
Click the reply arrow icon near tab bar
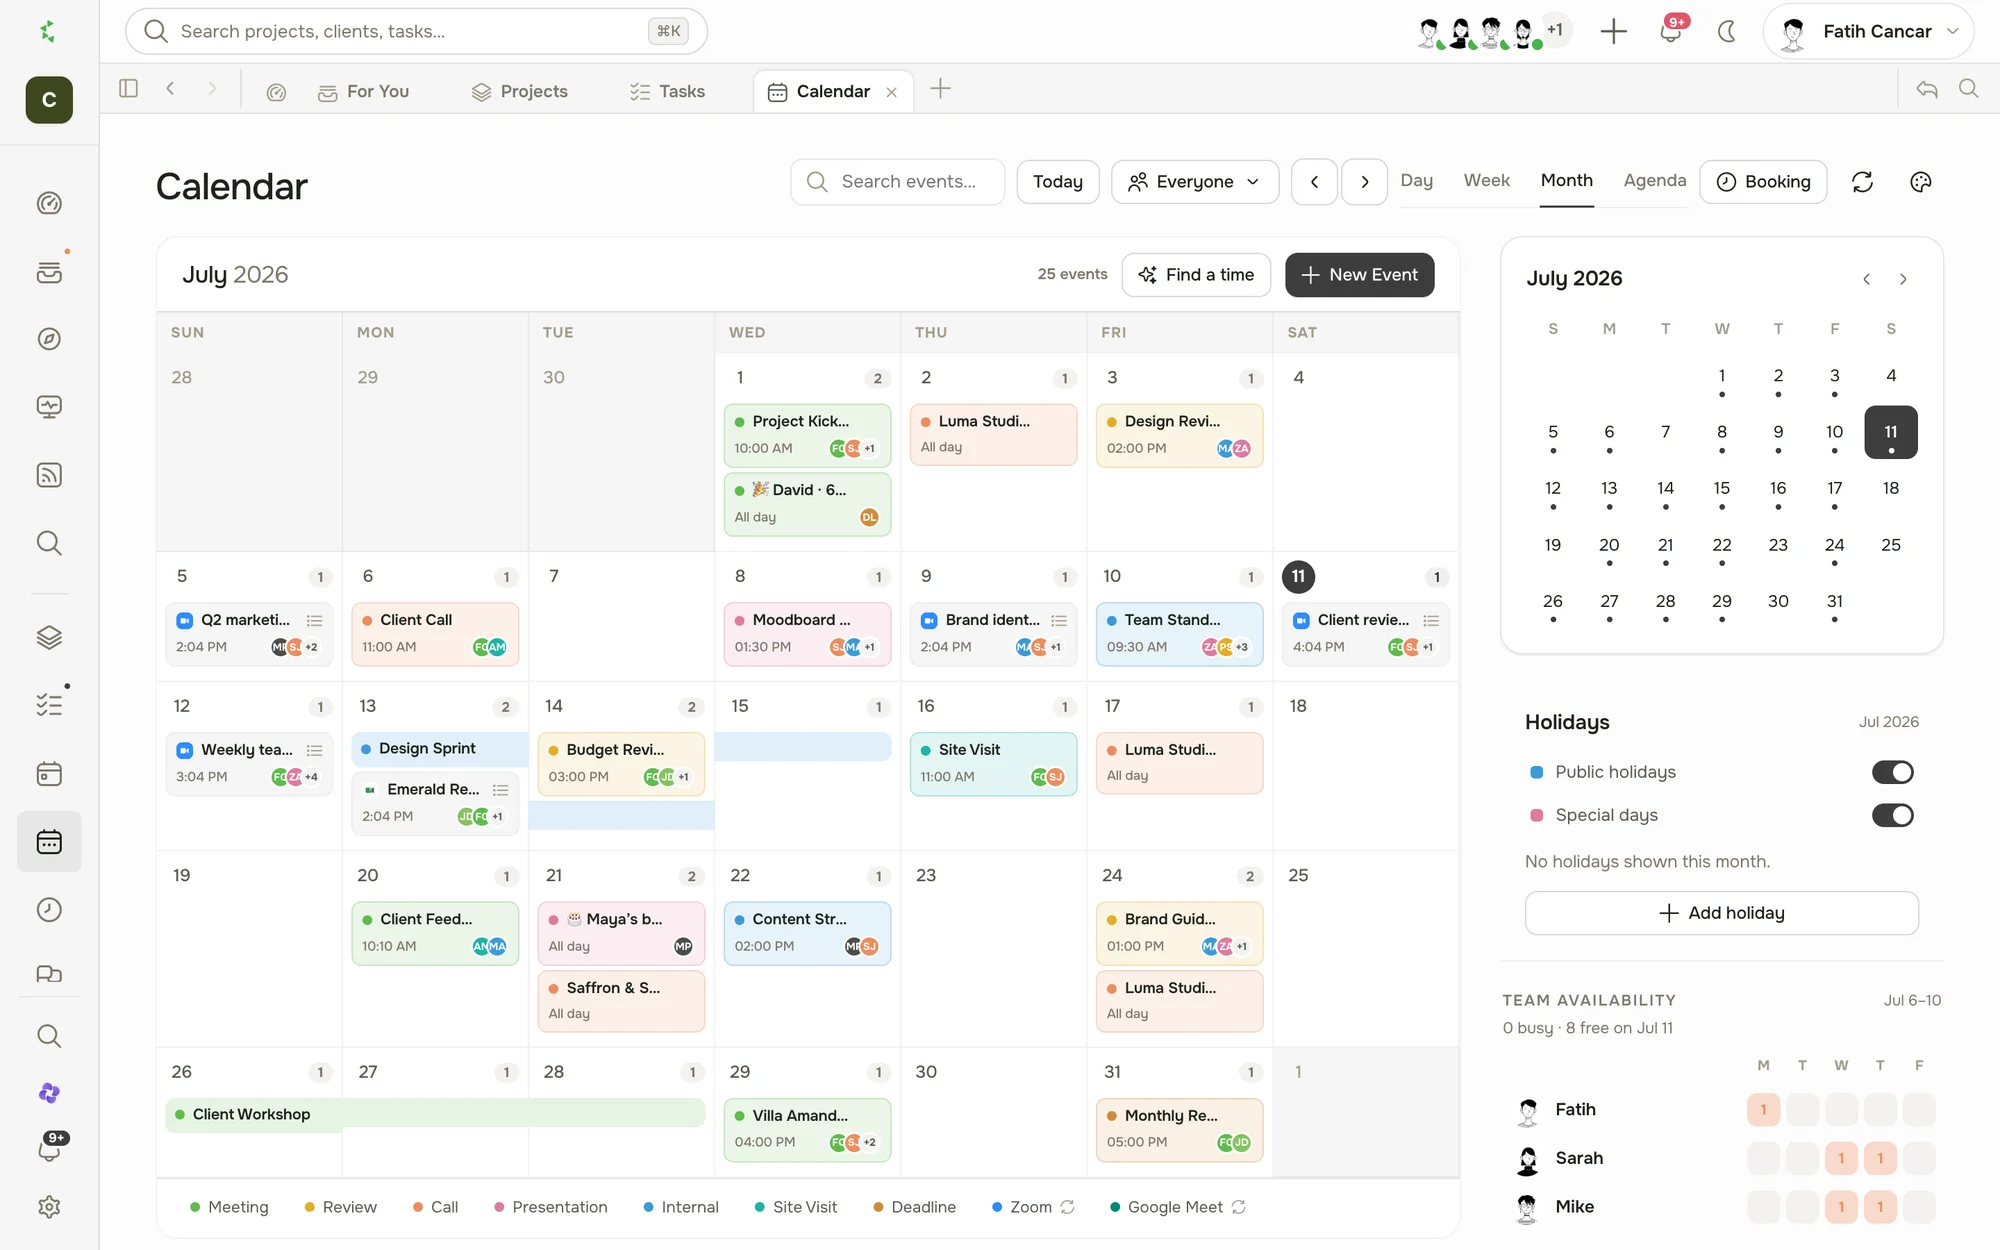[1927, 89]
